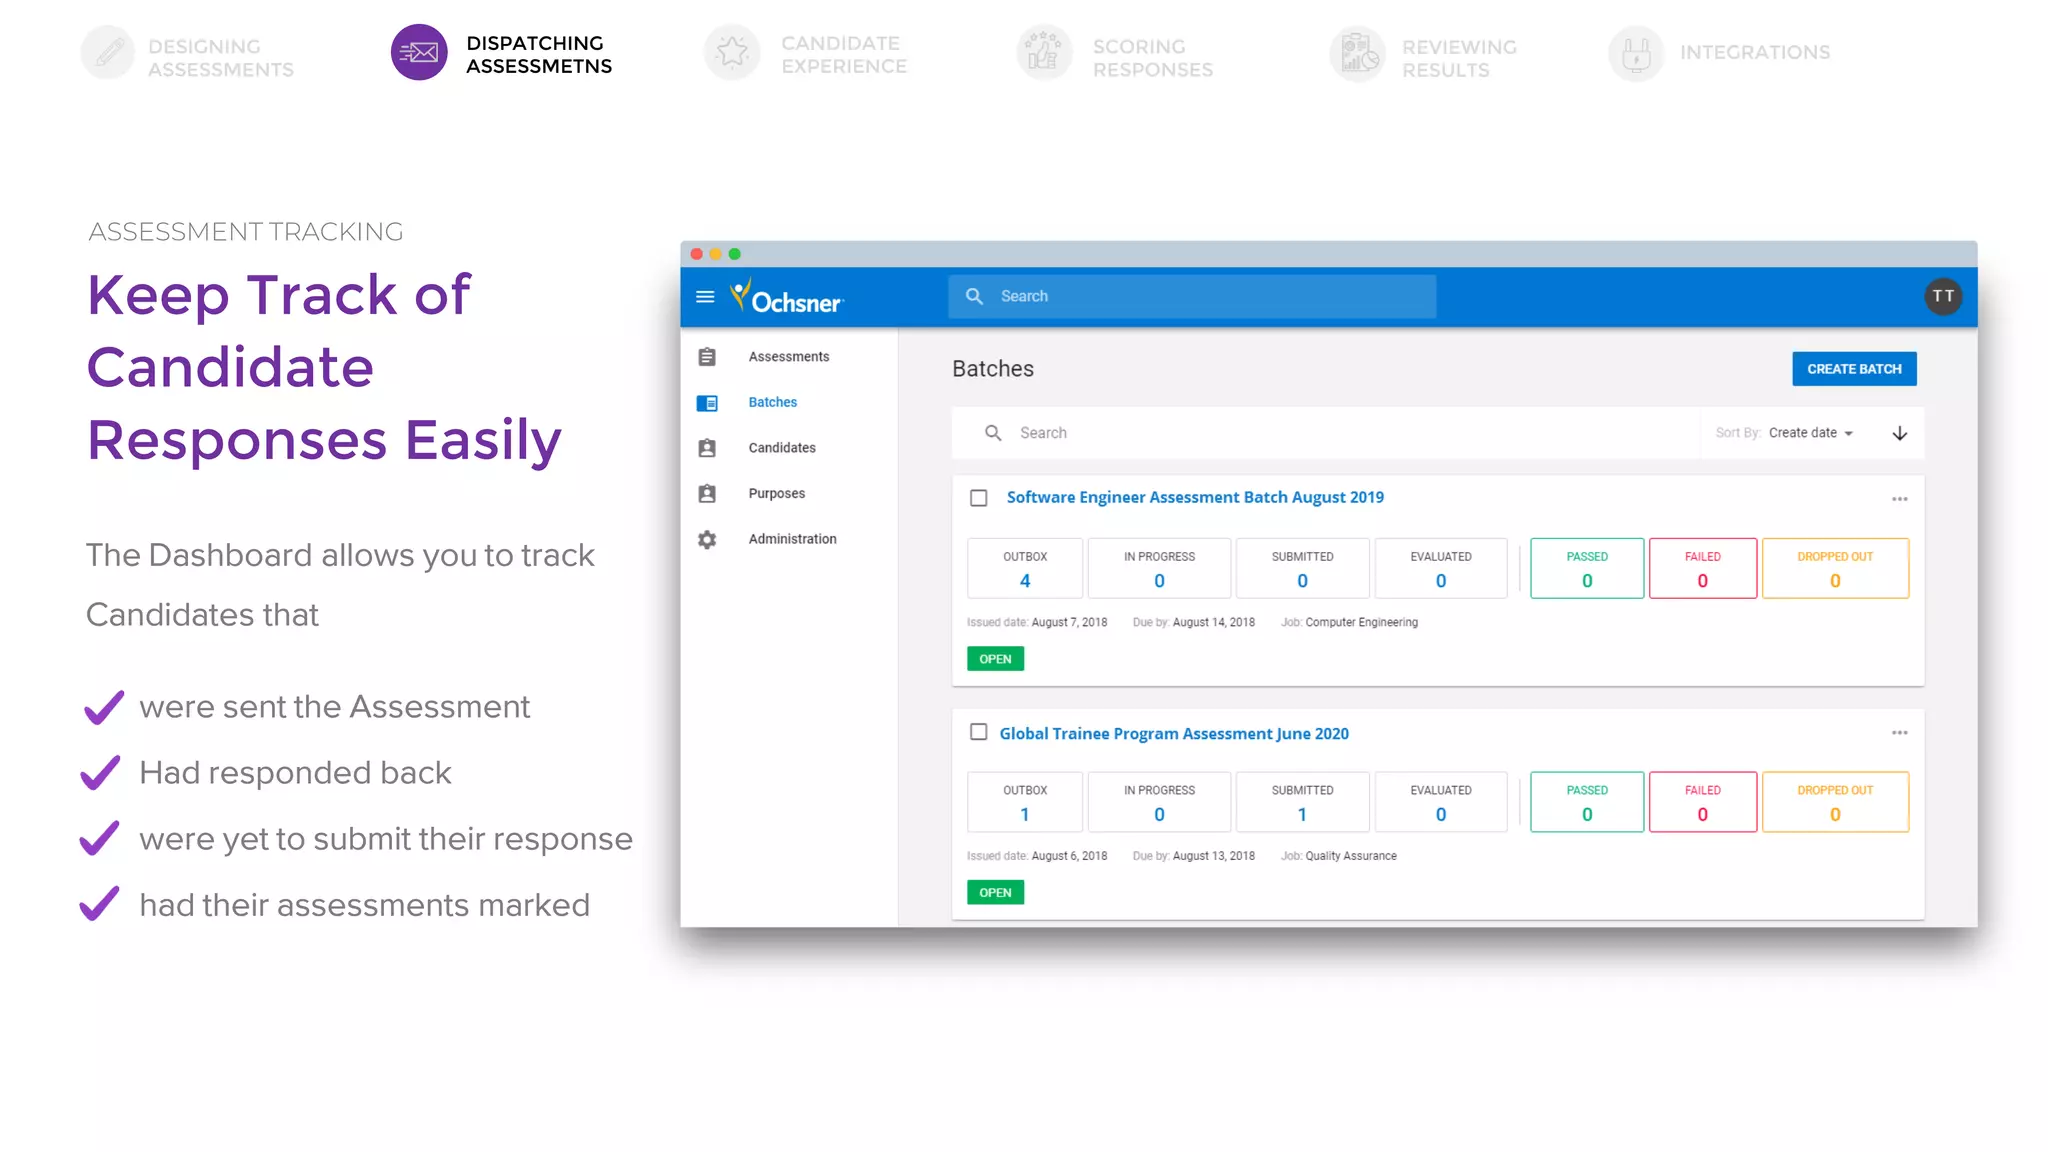Click the Assessments clipboard icon in sidebar

tap(707, 357)
